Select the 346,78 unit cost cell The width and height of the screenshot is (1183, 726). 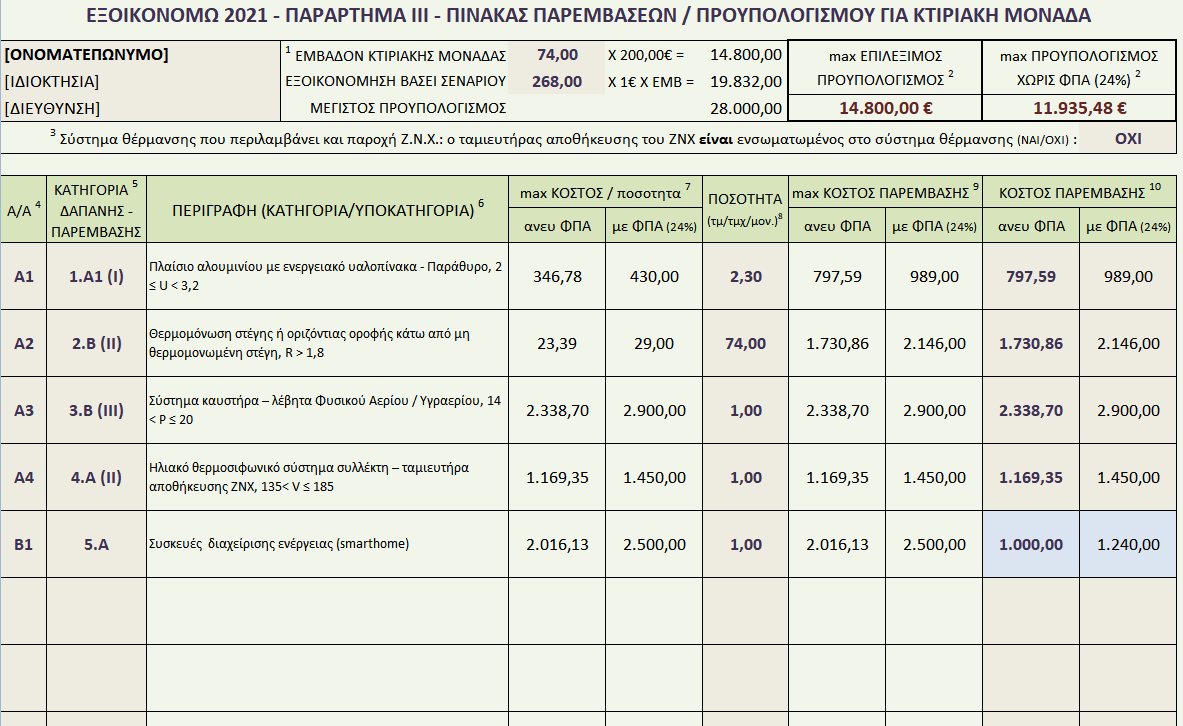click(557, 276)
